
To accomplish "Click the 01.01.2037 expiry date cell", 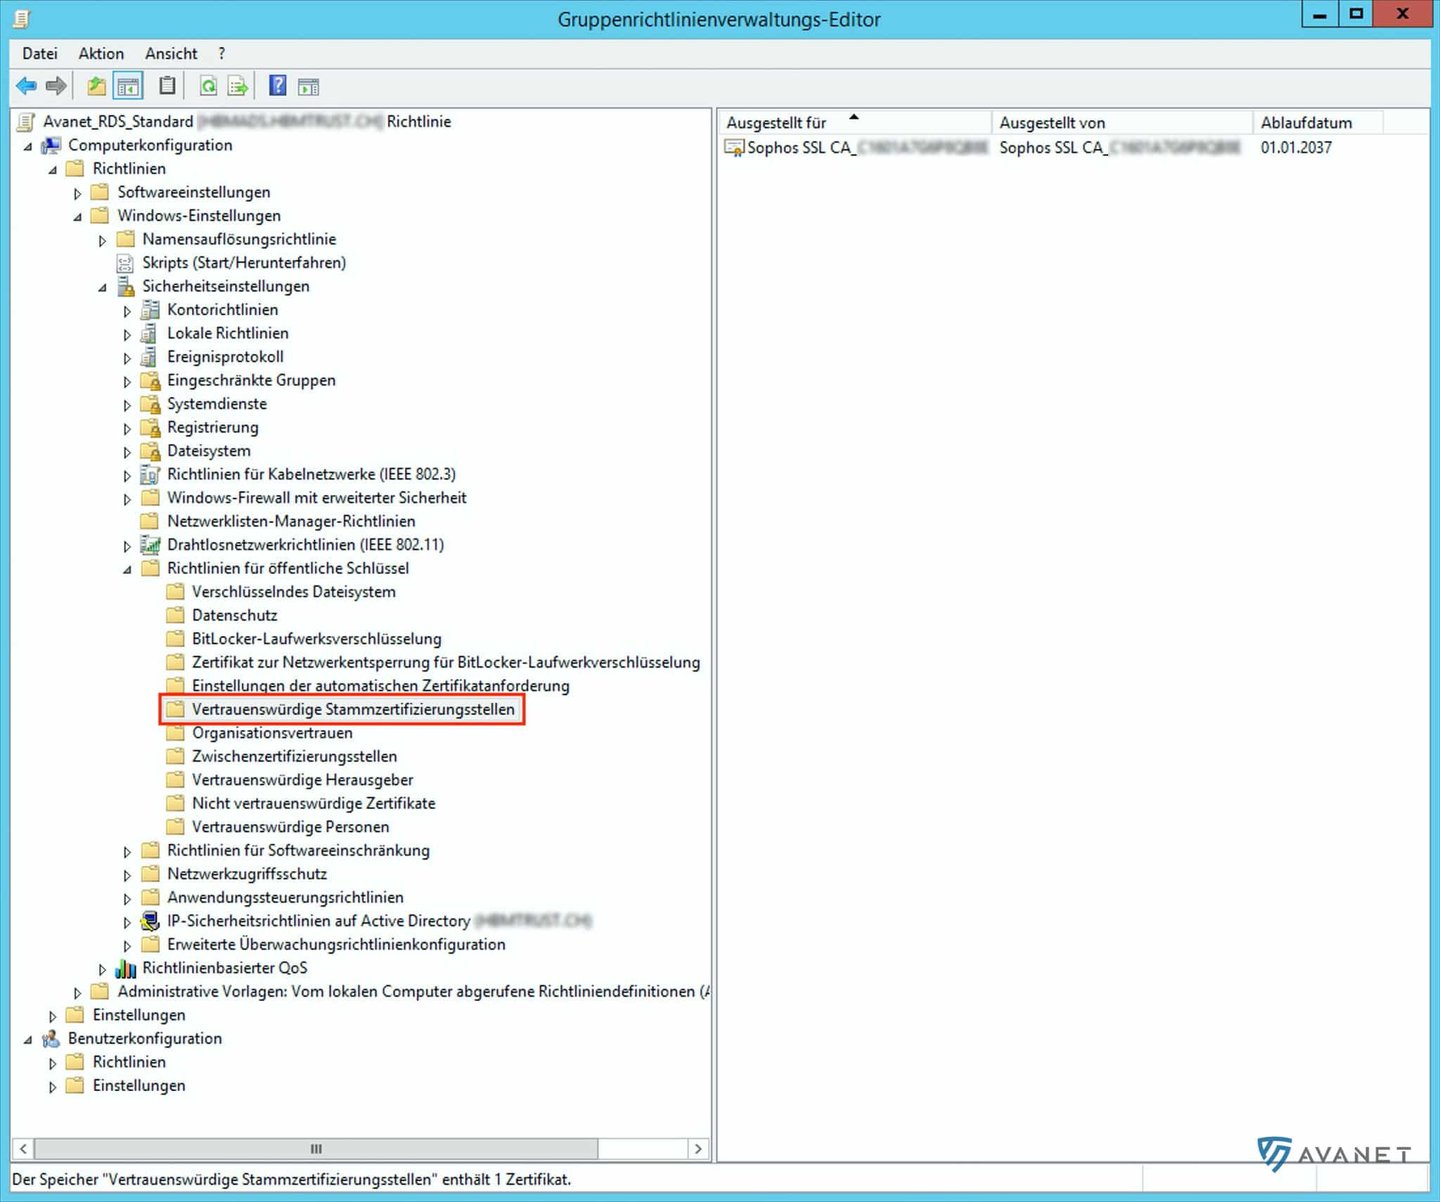I will pos(1296,148).
